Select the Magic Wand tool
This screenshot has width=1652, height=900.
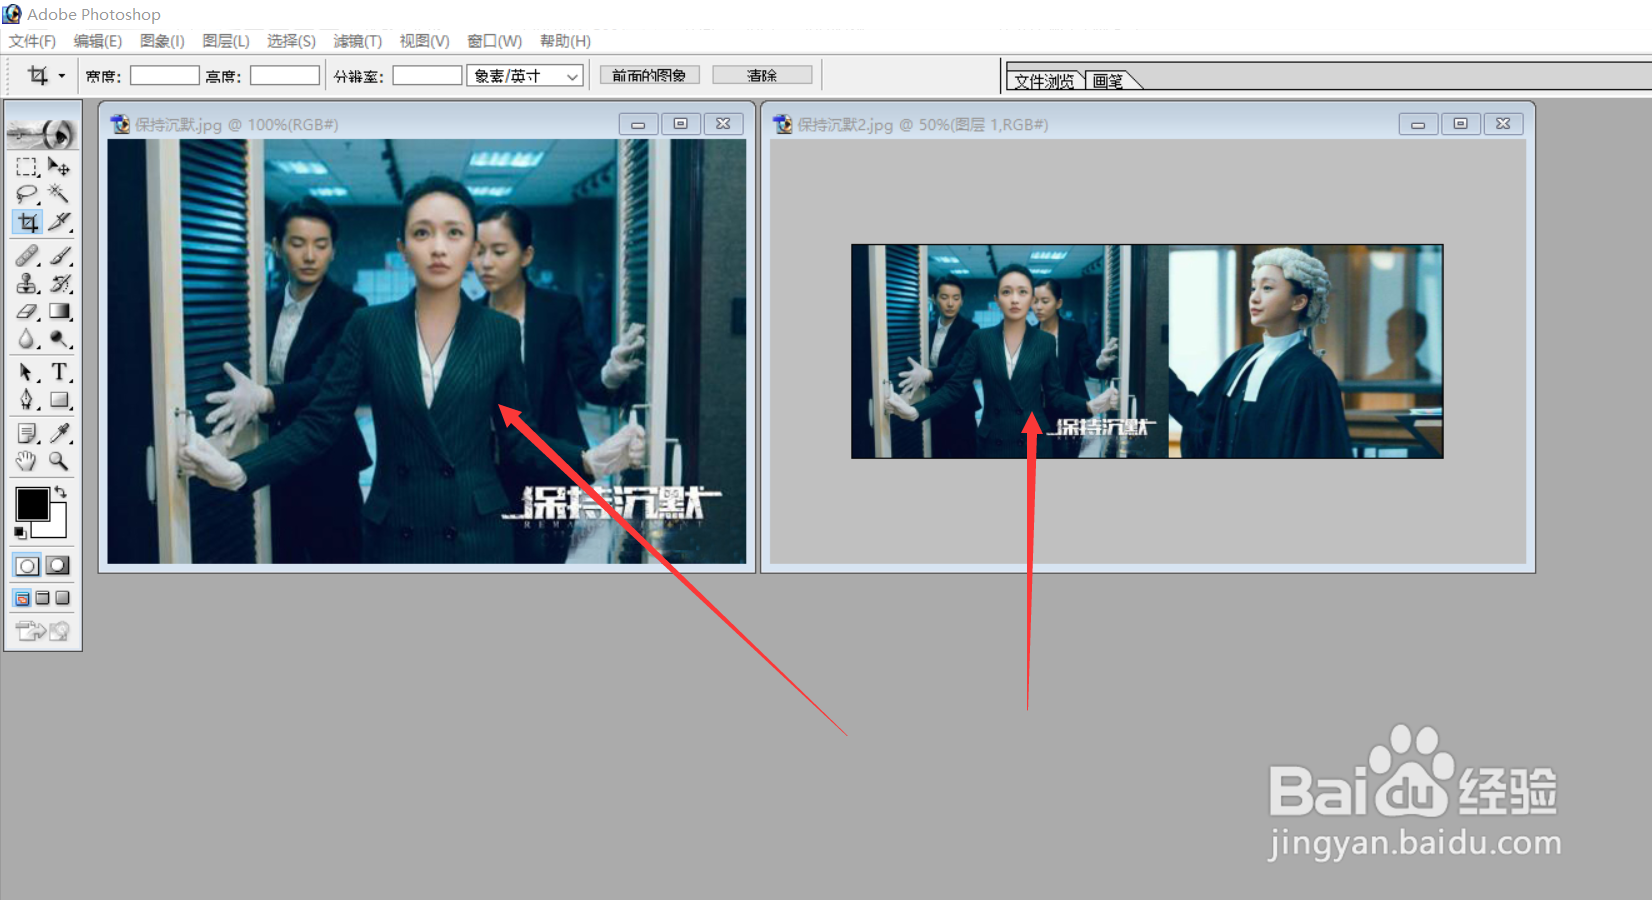tap(59, 194)
